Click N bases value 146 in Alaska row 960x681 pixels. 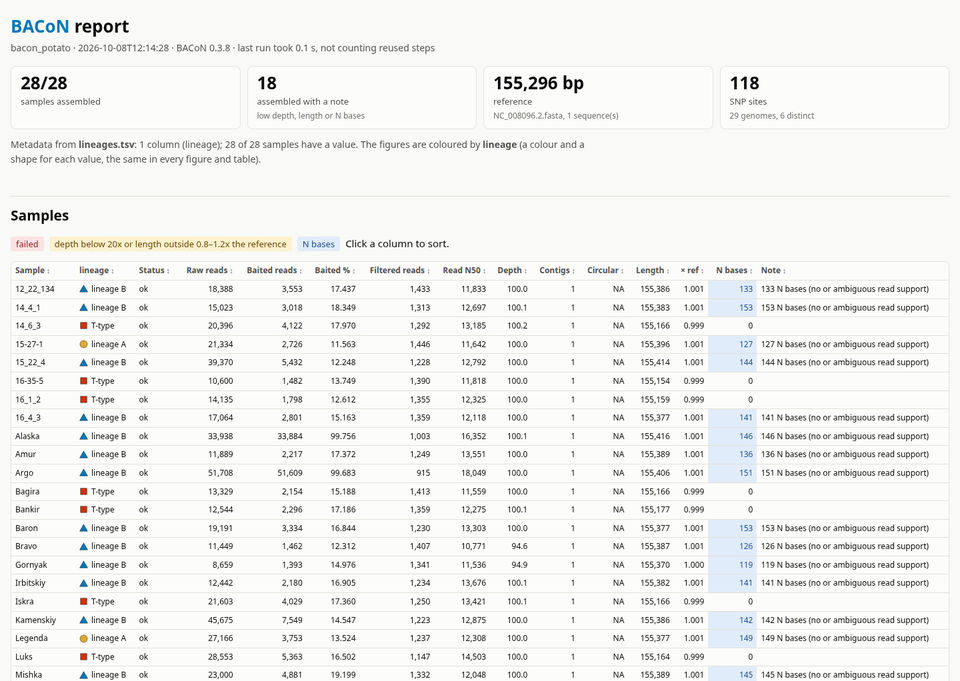(746, 436)
